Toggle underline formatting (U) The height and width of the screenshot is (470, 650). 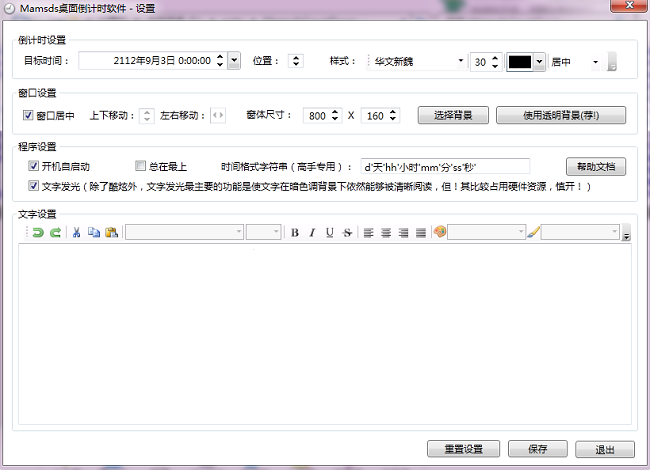[330, 233]
